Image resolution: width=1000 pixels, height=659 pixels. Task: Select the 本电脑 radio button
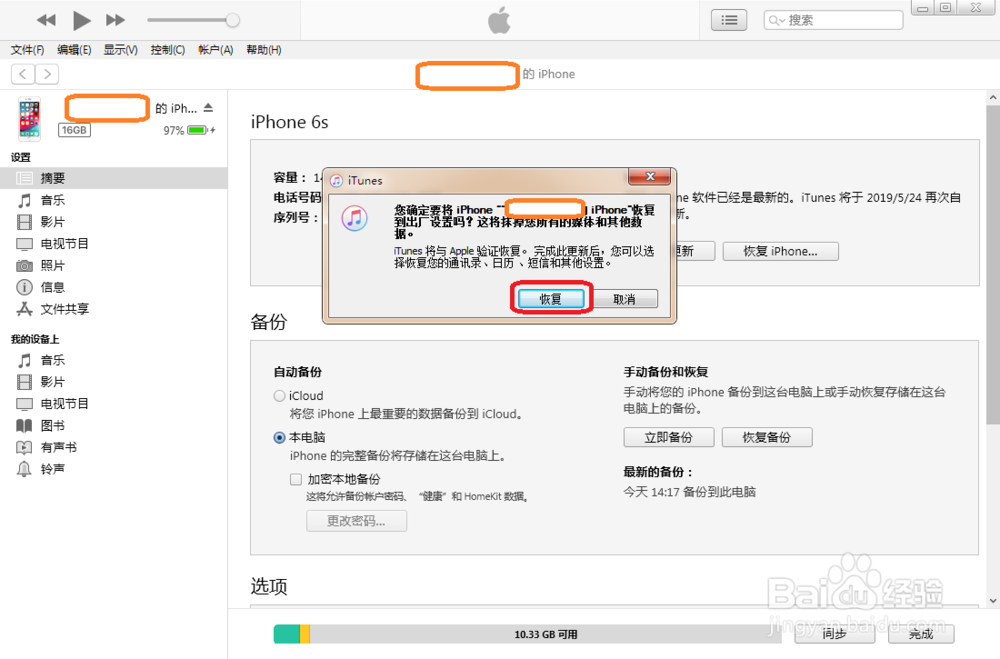pyautogui.click(x=279, y=438)
